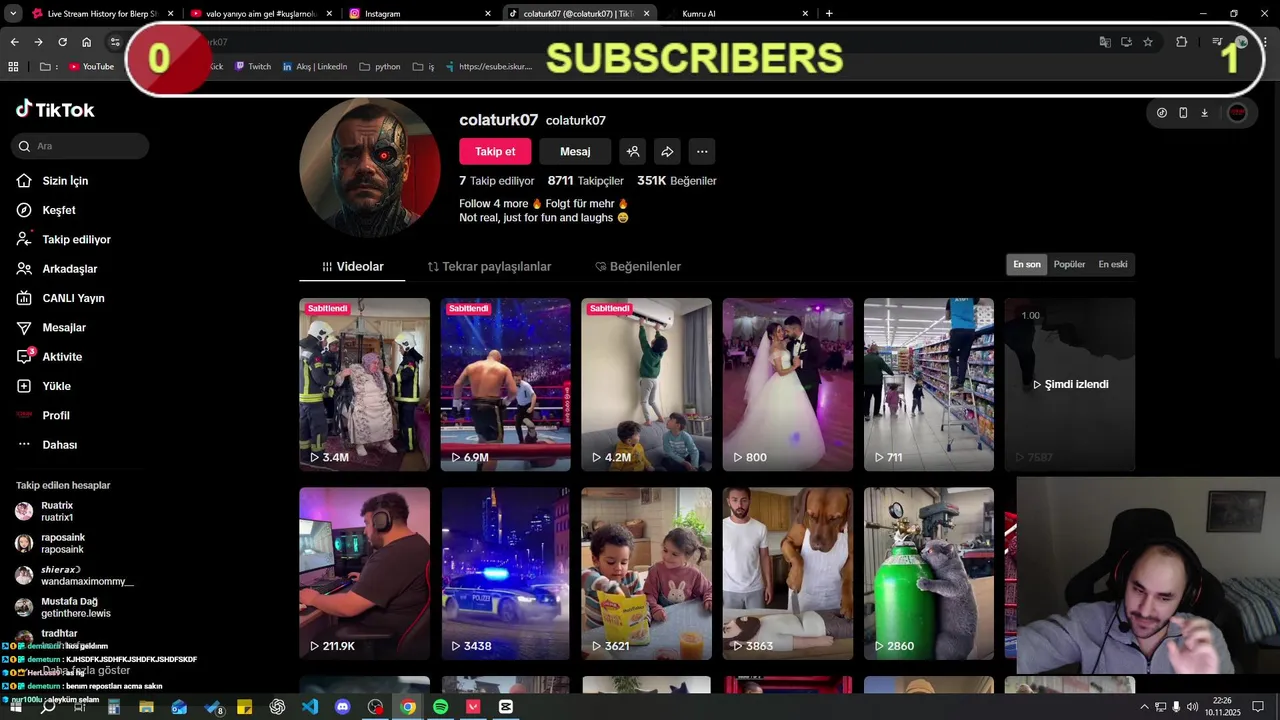This screenshot has height=720, width=1280.
Task: Open TikTok logo home link
Action: point(55,110)
